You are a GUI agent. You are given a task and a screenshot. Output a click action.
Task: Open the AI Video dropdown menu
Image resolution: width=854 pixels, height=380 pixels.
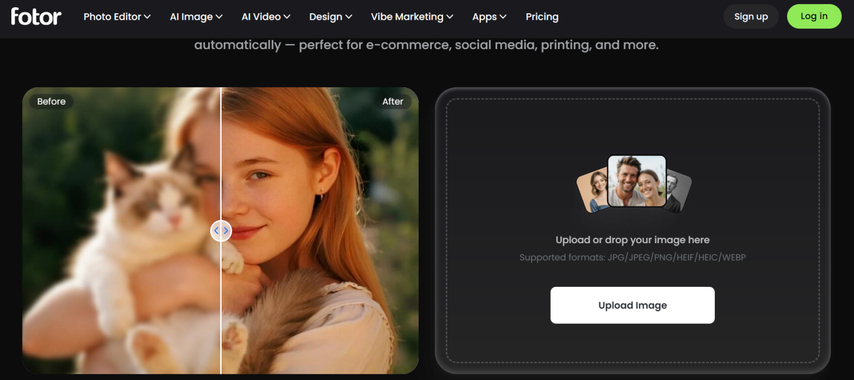coord(266,17)
